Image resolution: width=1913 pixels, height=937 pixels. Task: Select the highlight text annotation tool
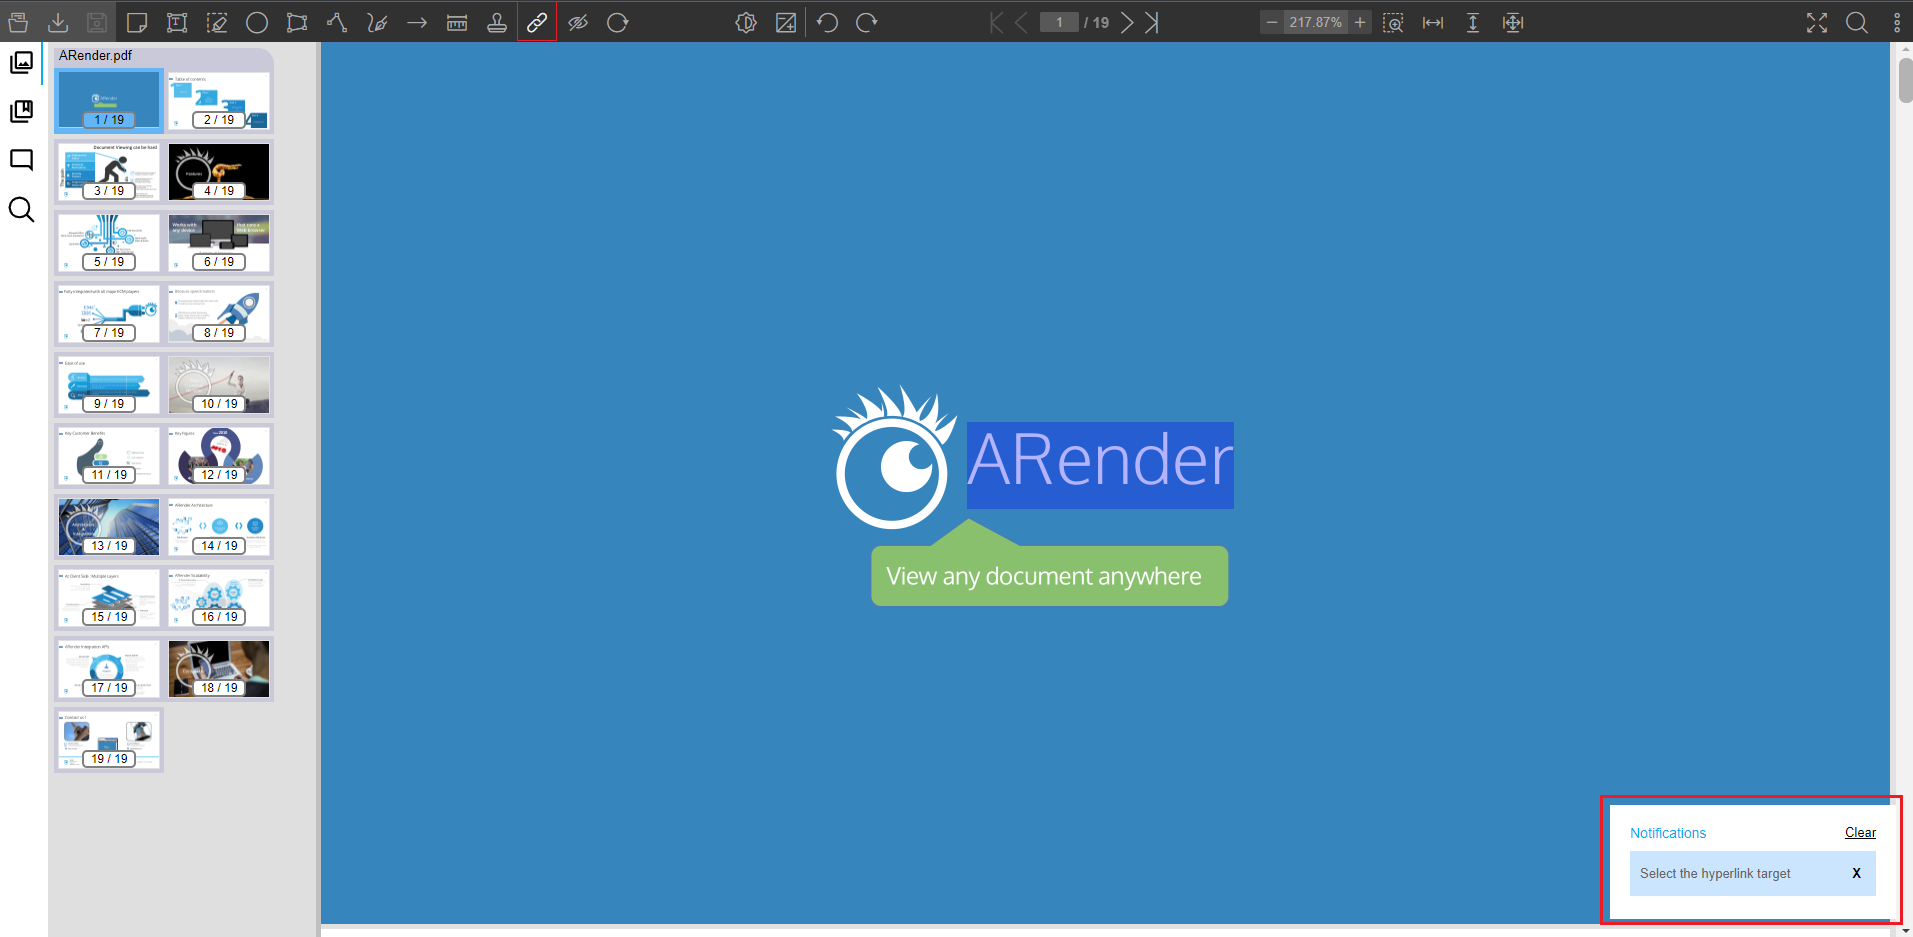point(217,22)
